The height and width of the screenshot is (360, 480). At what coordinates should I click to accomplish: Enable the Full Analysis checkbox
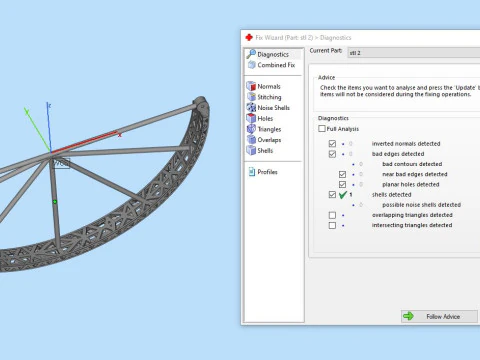pyautogui.click(x=322, y=129)
